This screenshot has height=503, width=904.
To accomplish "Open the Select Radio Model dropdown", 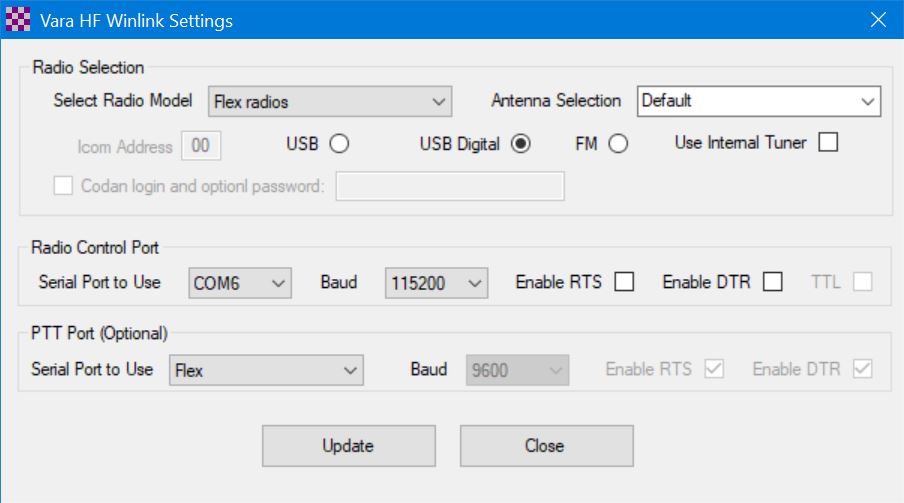I will [330, 102].
